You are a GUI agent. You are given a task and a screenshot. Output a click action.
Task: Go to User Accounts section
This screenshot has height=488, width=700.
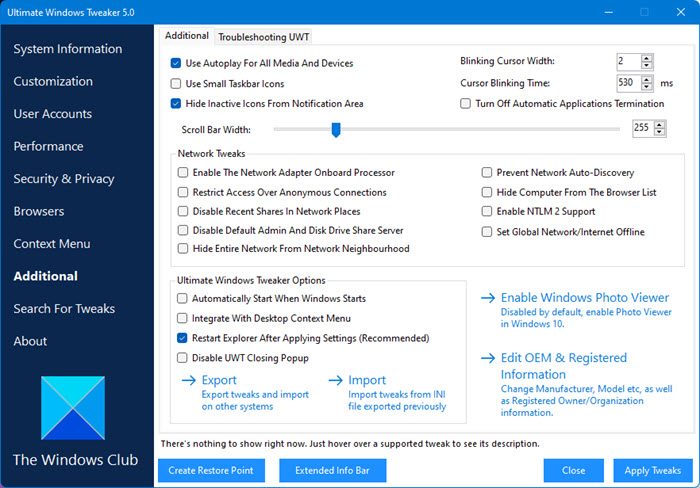tap(53, 114)
